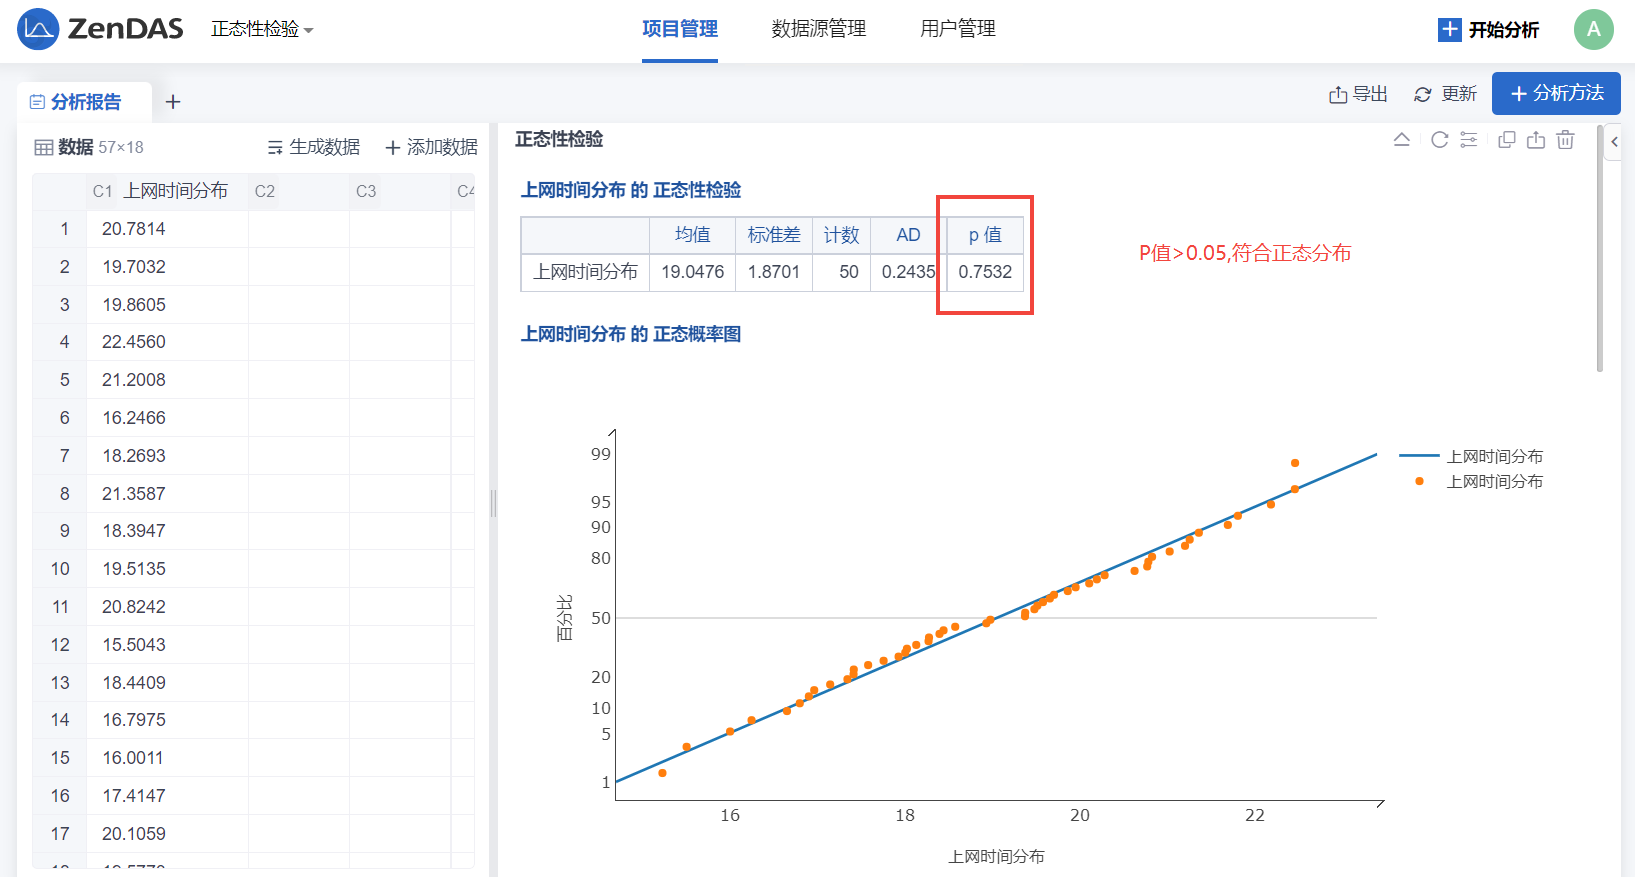Click the ZenDAS logo icon

38,29
